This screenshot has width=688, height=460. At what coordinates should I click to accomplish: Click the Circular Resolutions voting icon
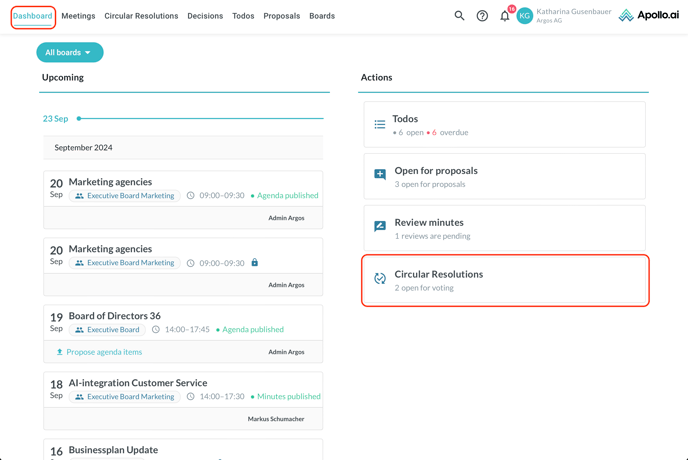point(380,279)
